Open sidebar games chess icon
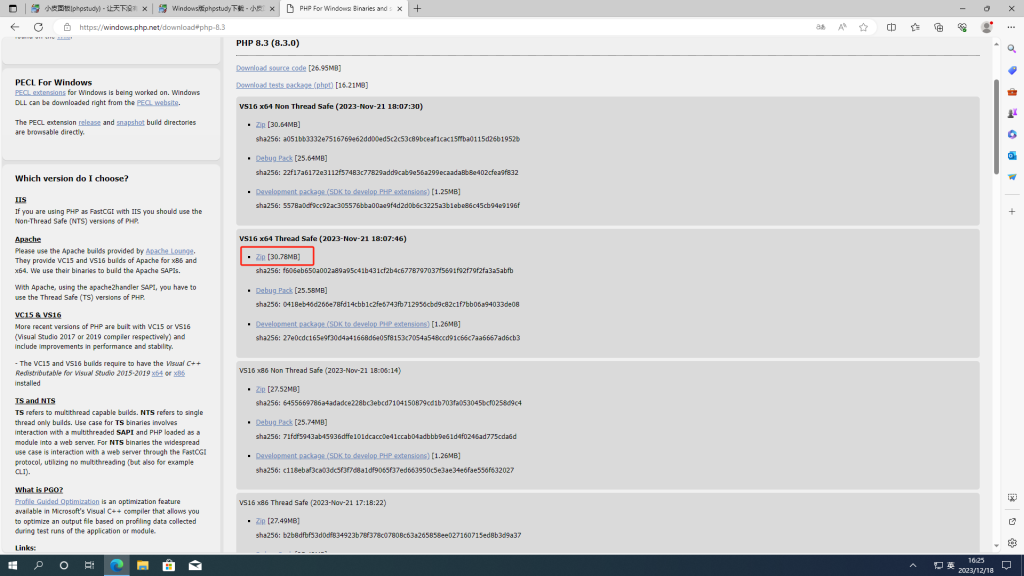Screen dimensions: 1024x576 (1012, 113)
